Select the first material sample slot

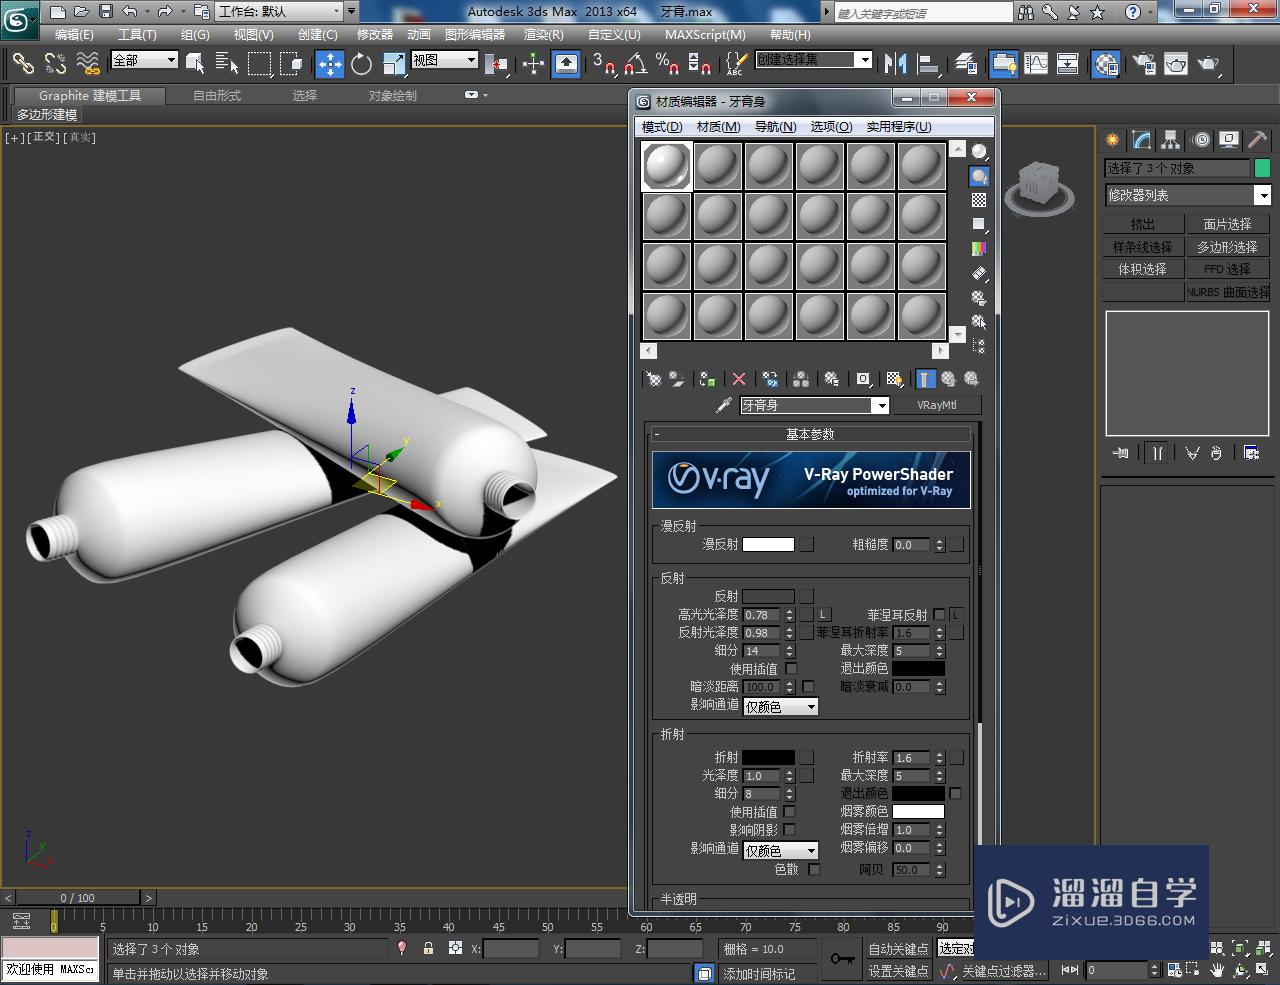click(x=666, y=166)
